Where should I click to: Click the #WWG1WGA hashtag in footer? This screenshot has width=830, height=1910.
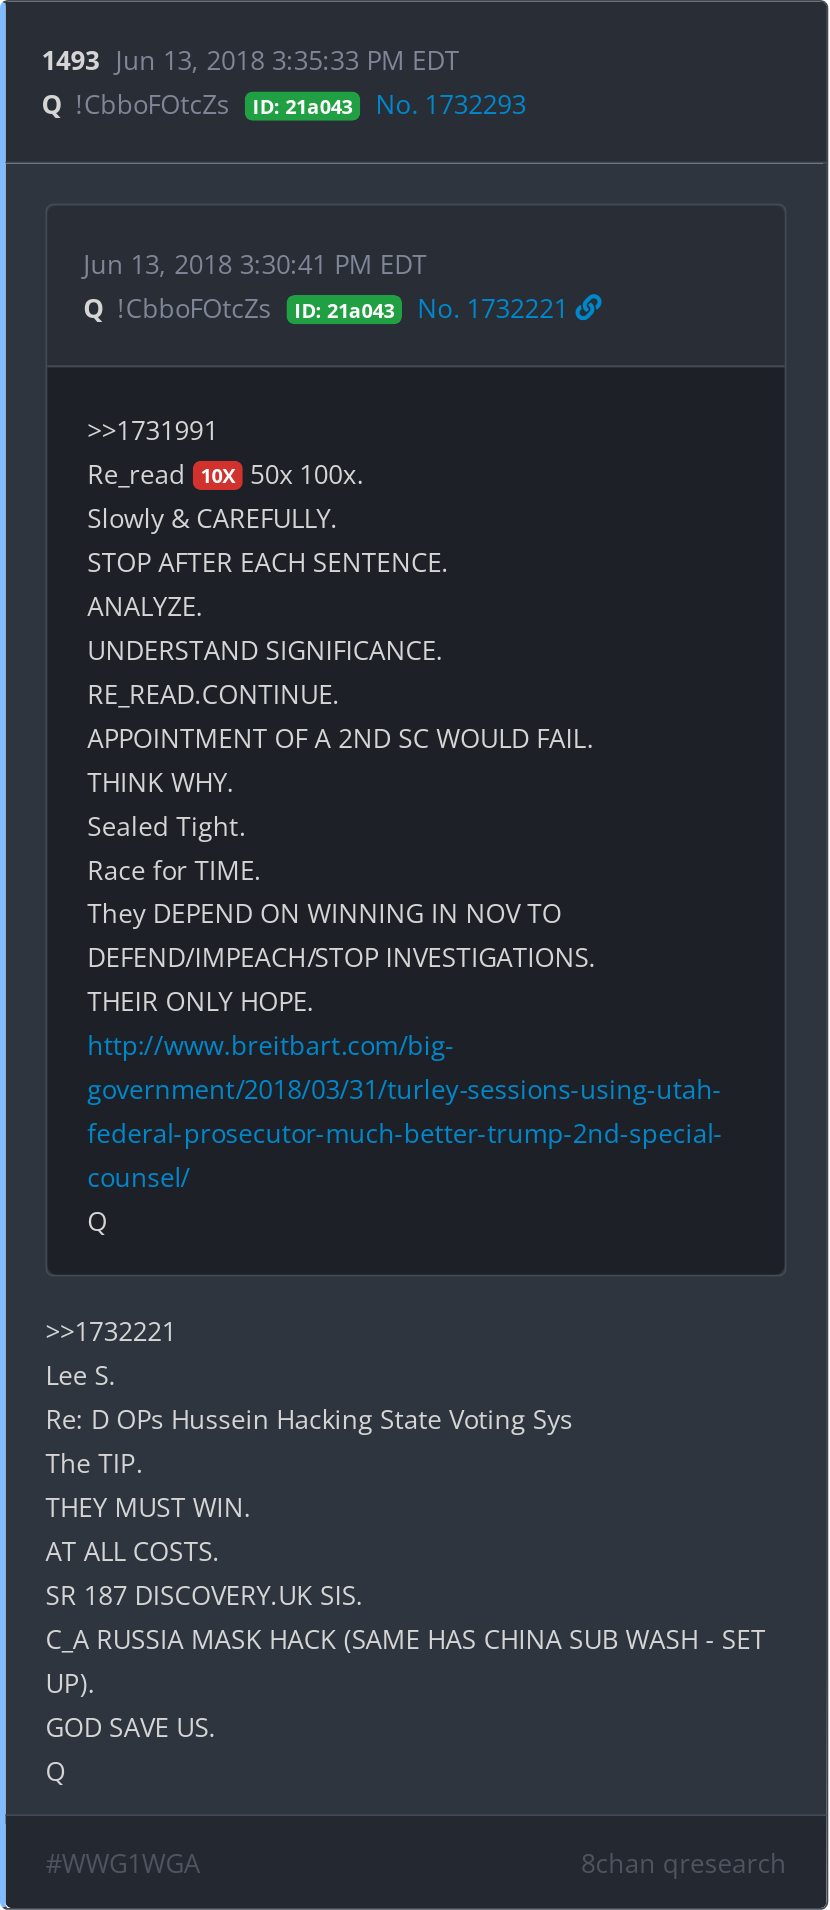click(x=123, y=1864)
